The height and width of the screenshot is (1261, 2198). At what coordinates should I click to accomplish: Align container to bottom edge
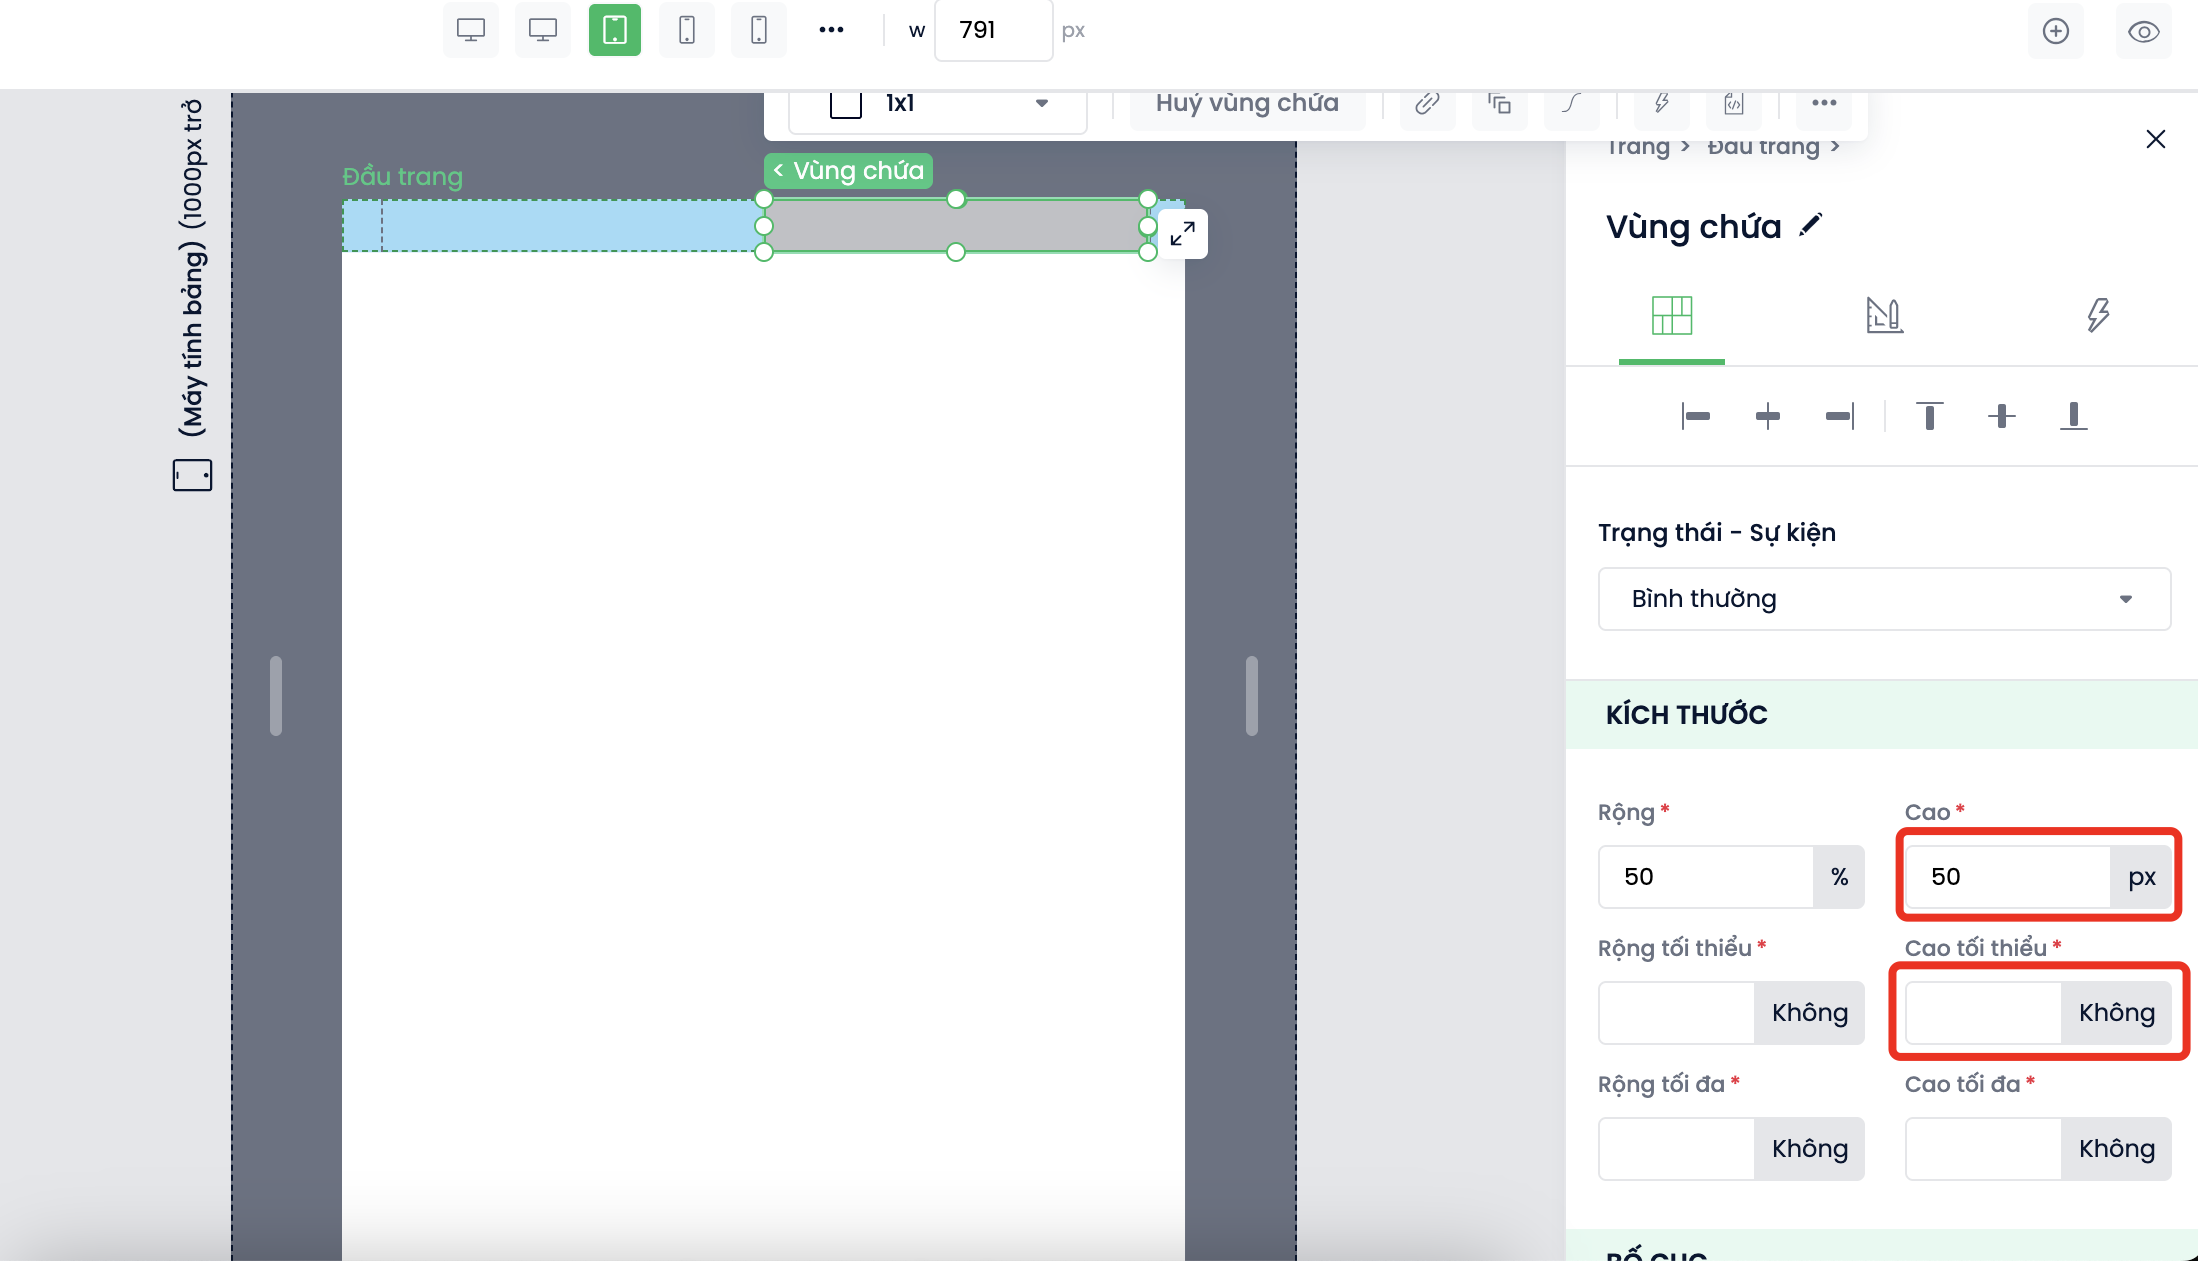click(2073, 416)
